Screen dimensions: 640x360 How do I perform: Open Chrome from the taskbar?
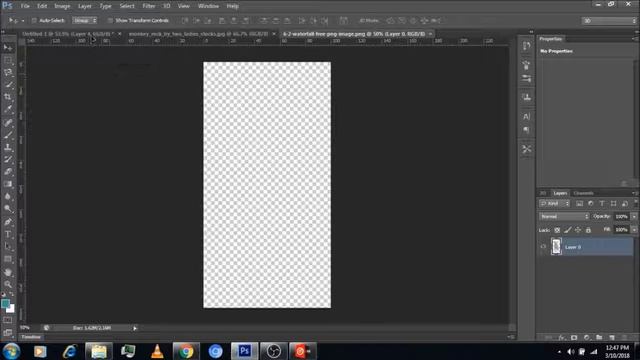point(186,351)
